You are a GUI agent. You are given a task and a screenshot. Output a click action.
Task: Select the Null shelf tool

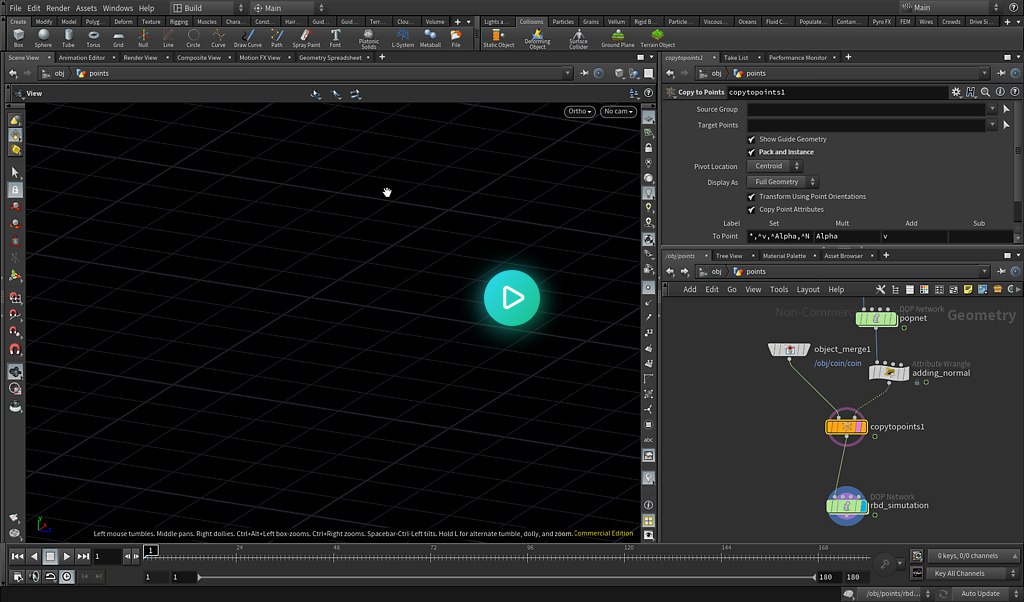[x=143, y=38]
